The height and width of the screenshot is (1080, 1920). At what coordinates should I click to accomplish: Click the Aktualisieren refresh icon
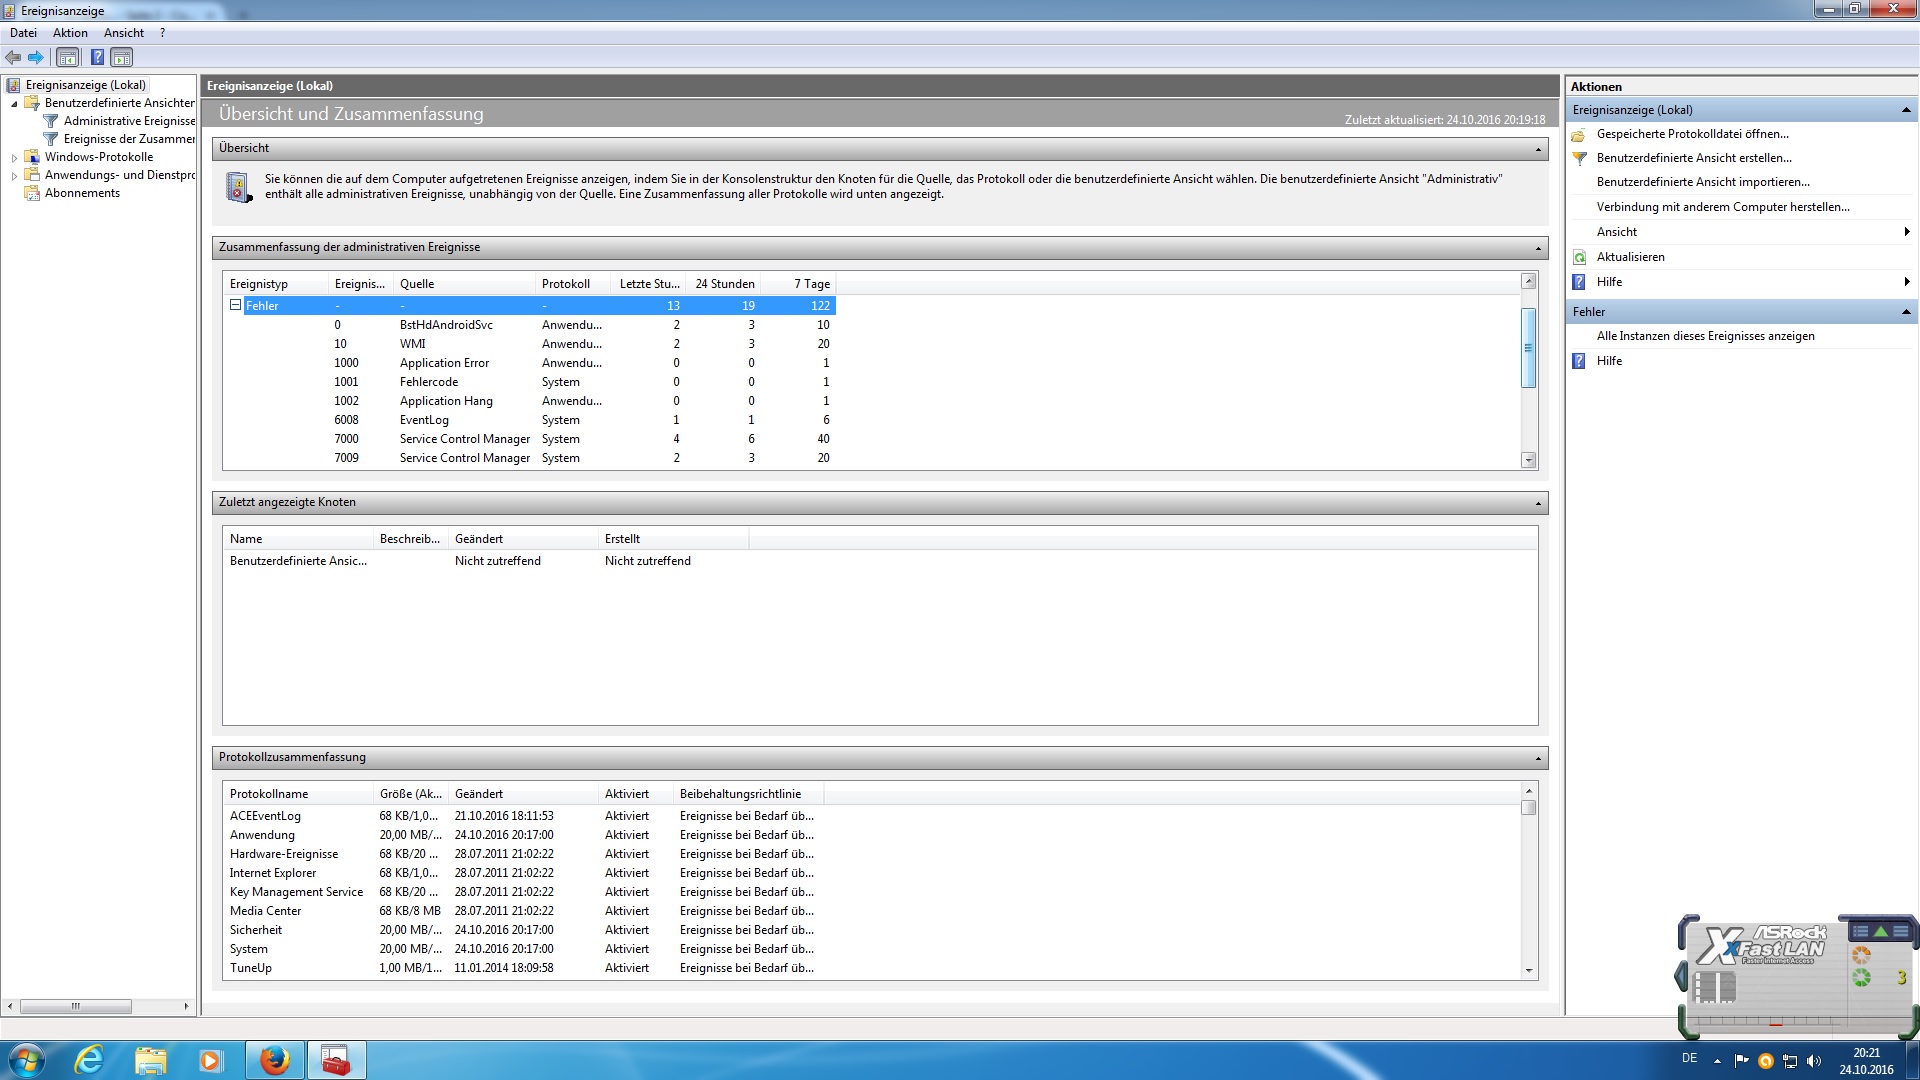1580,257
